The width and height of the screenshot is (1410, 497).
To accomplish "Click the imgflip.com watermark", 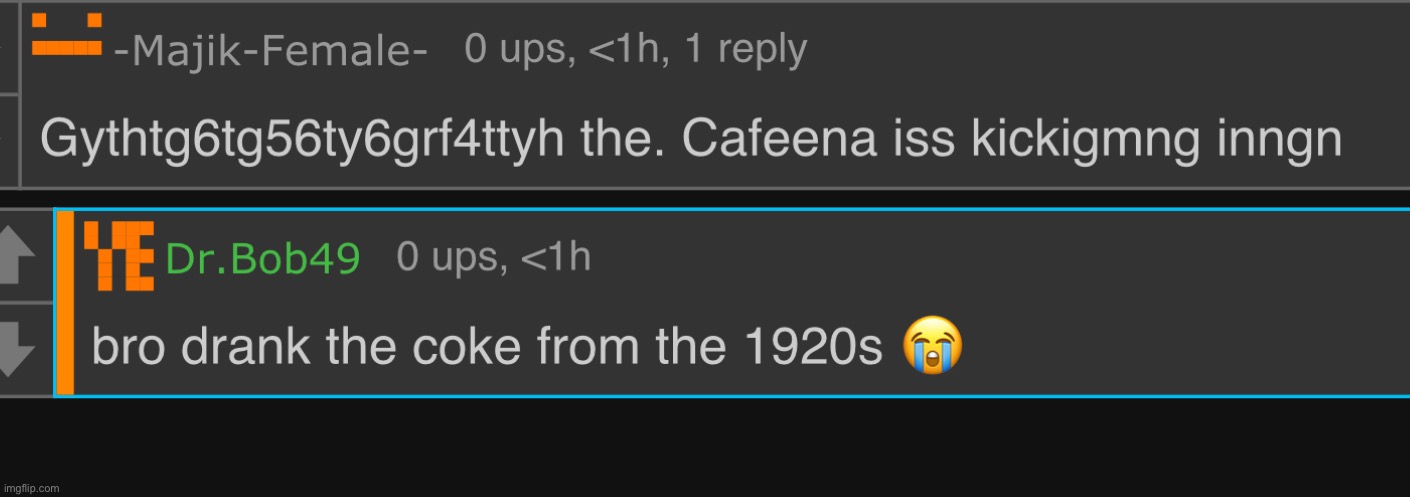I will tap(31, 488).
